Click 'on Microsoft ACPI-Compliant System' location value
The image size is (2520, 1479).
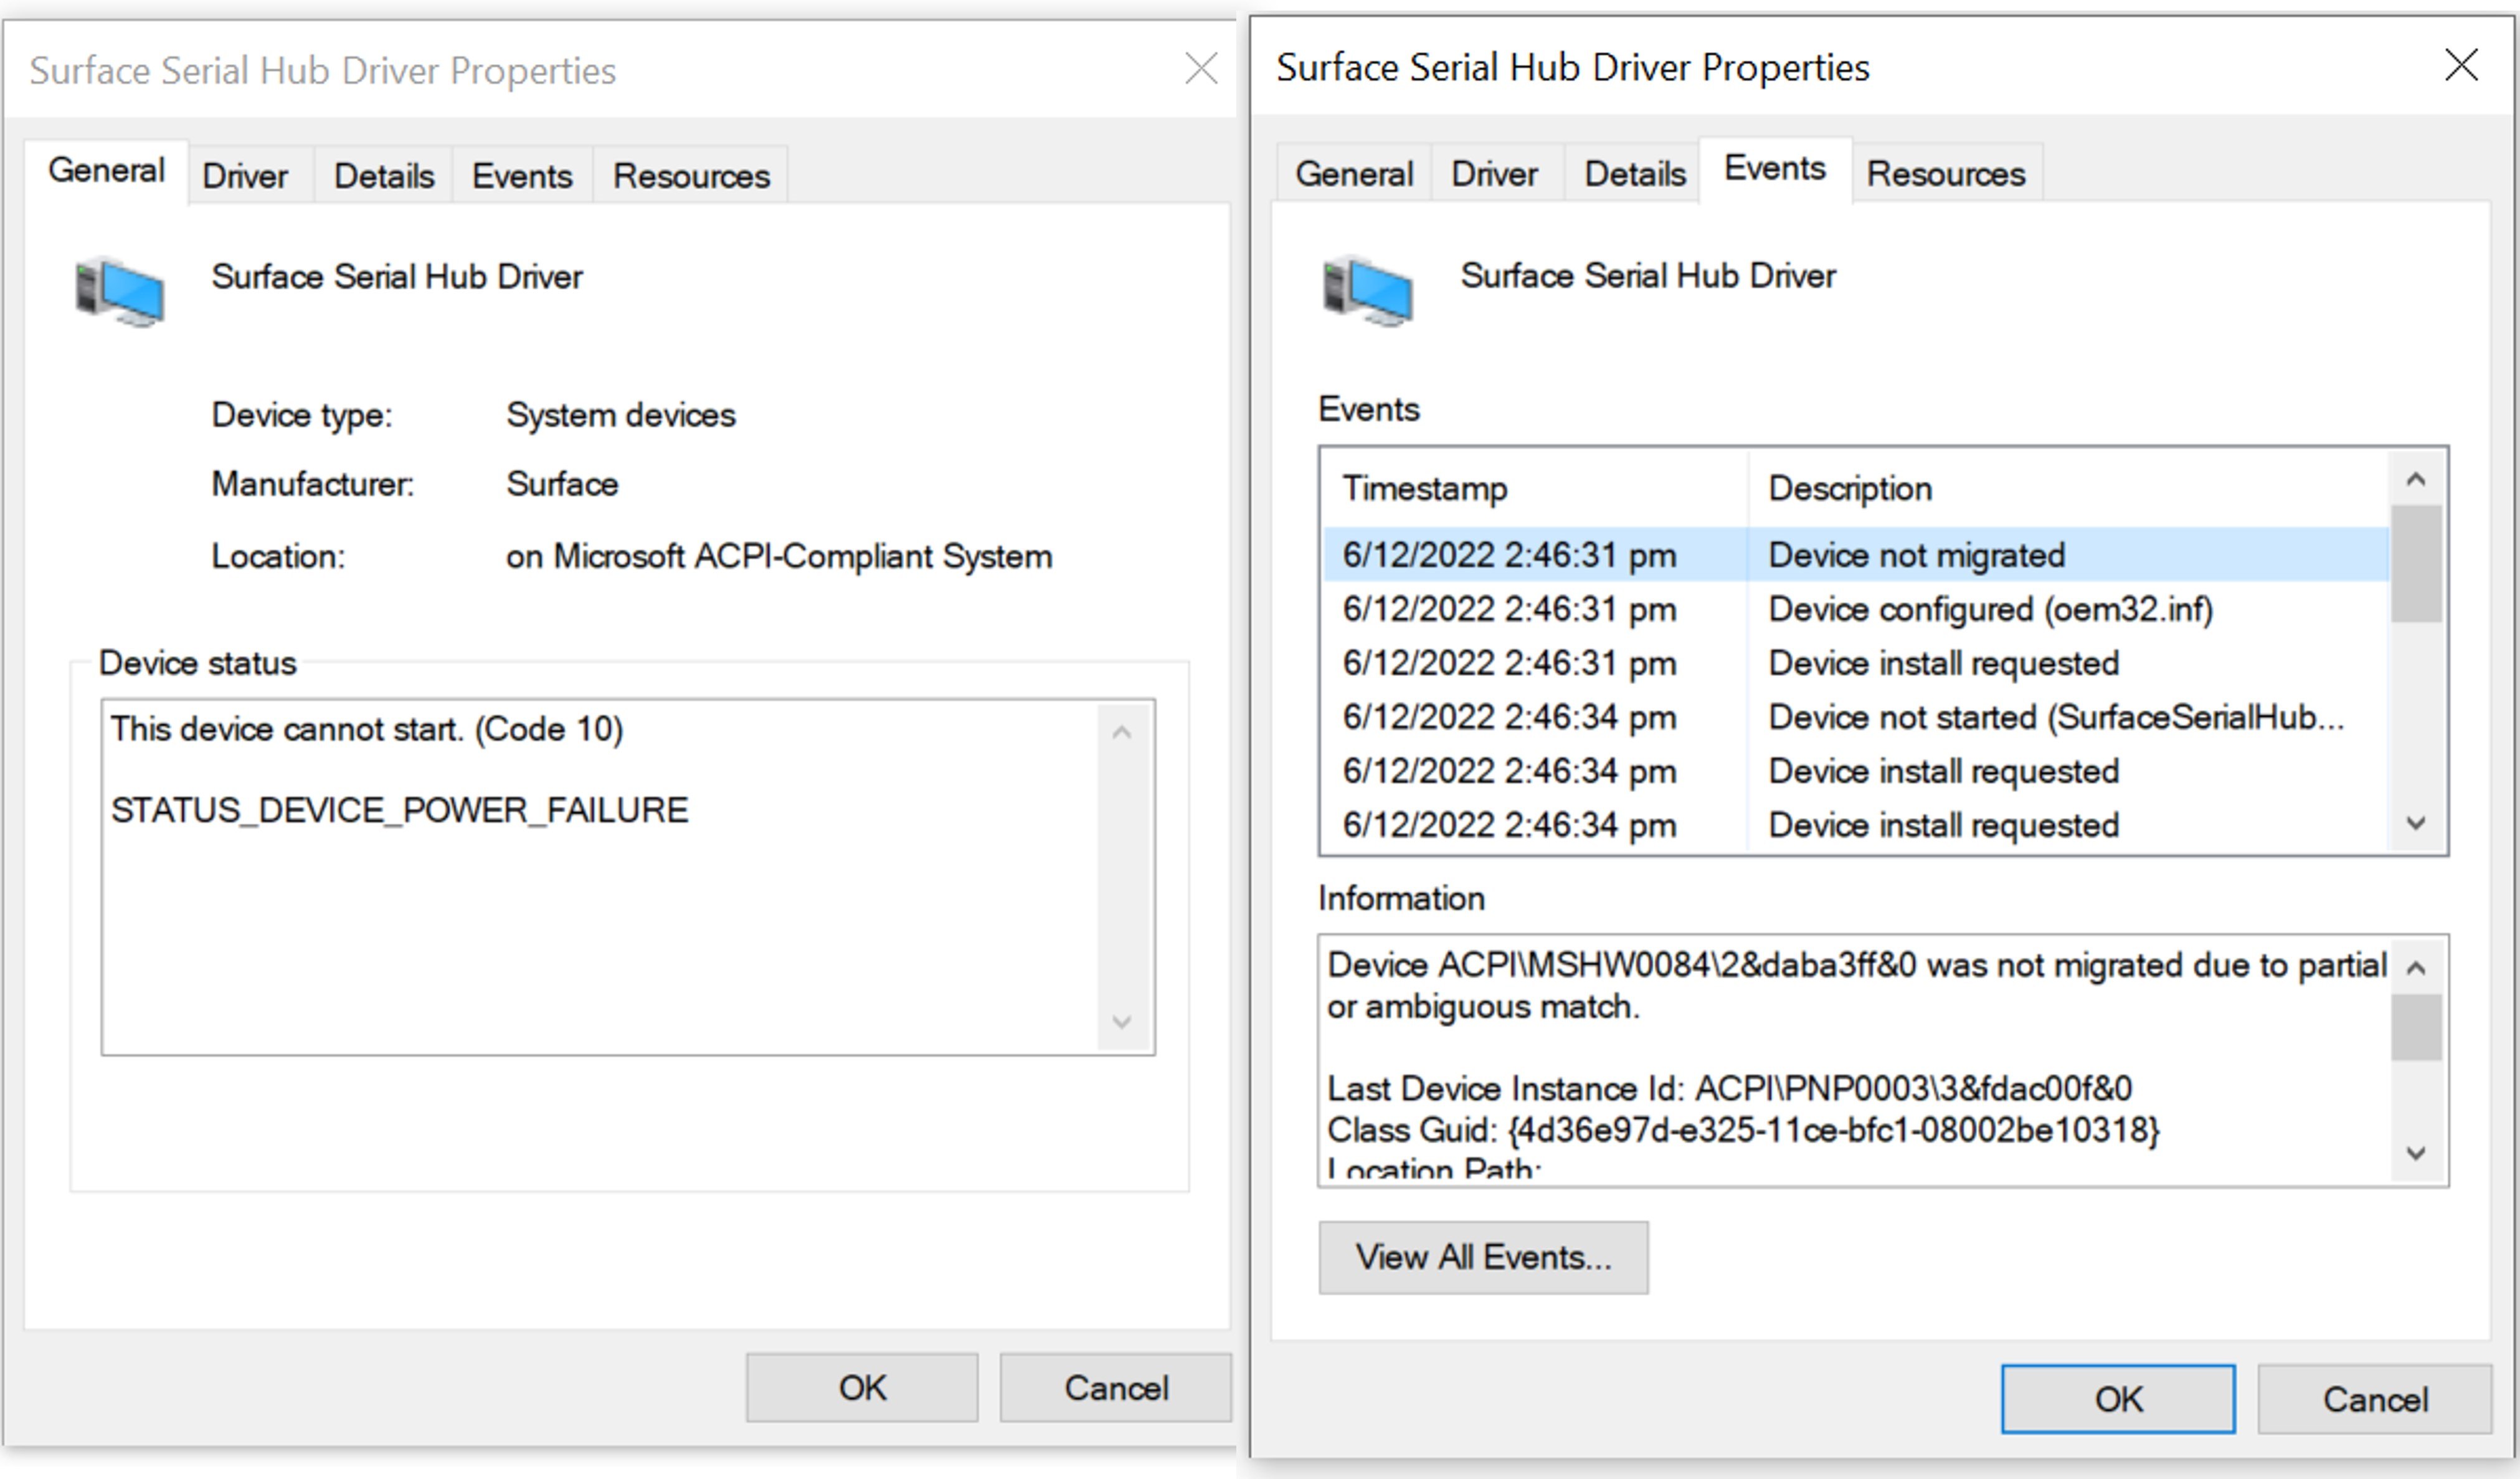click(x=779, y=556)
